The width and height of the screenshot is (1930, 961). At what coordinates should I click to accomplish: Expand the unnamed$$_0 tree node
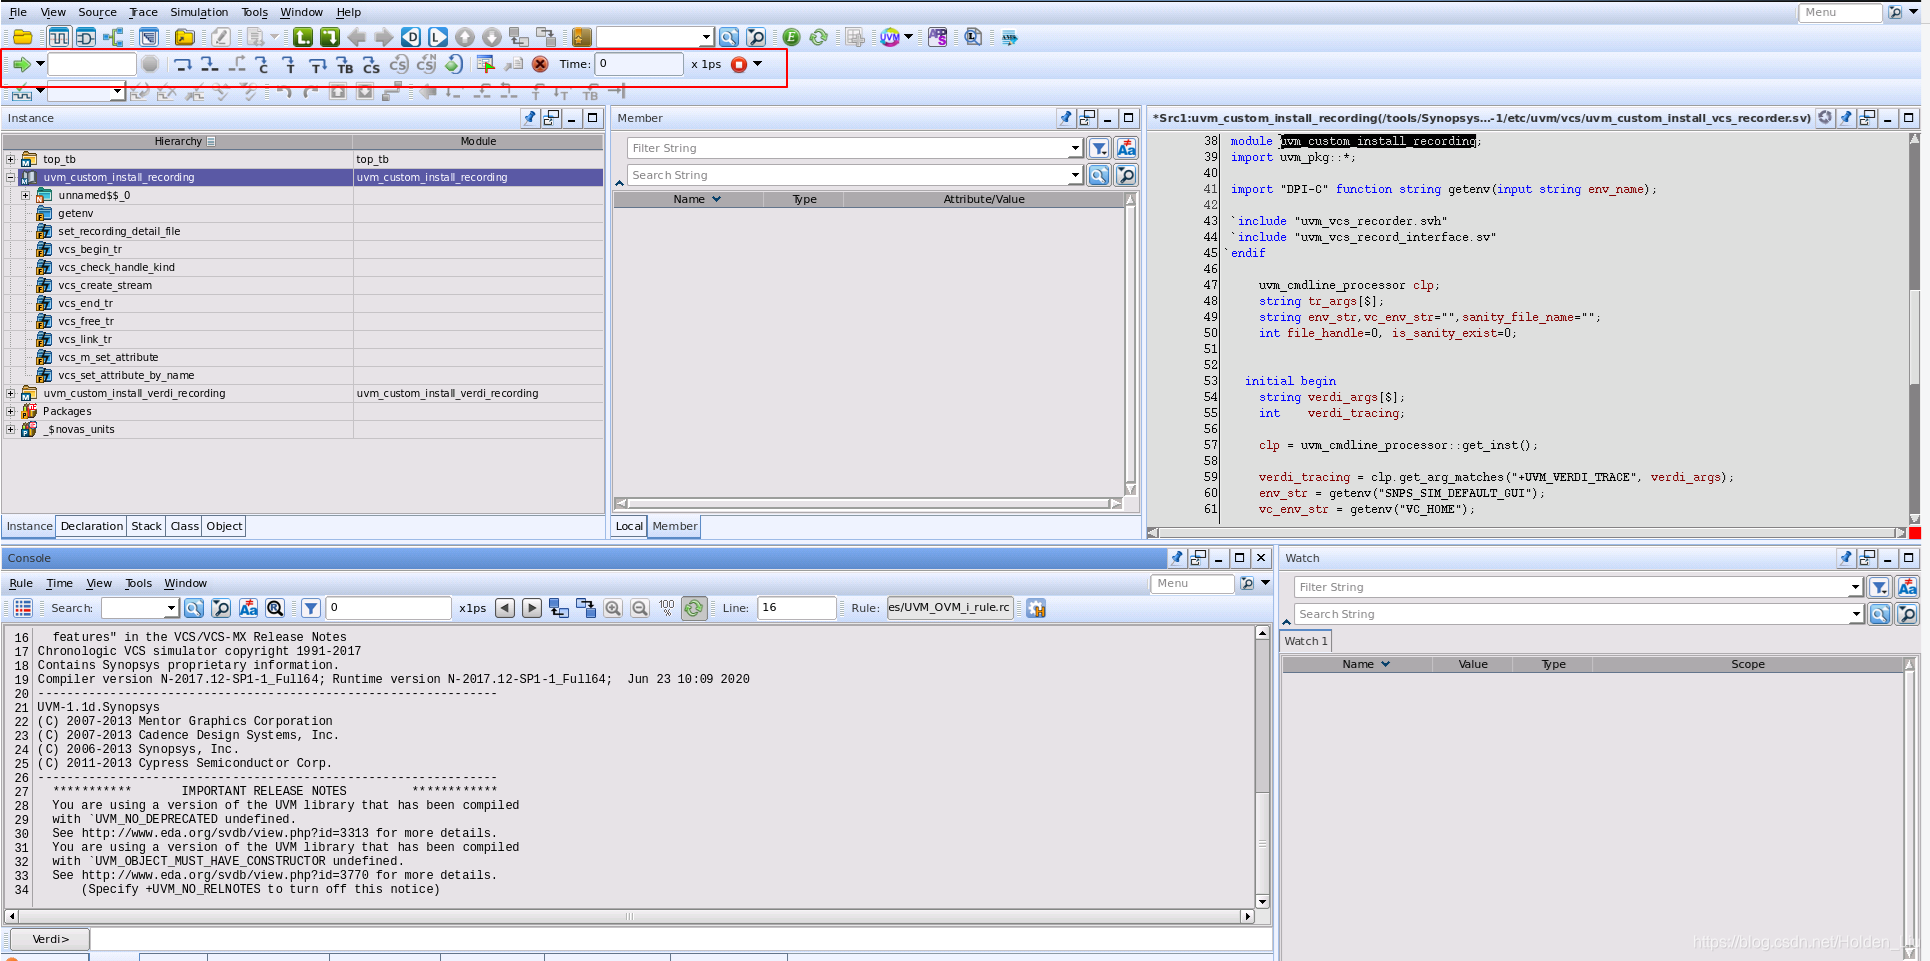(x=26, y=195)
